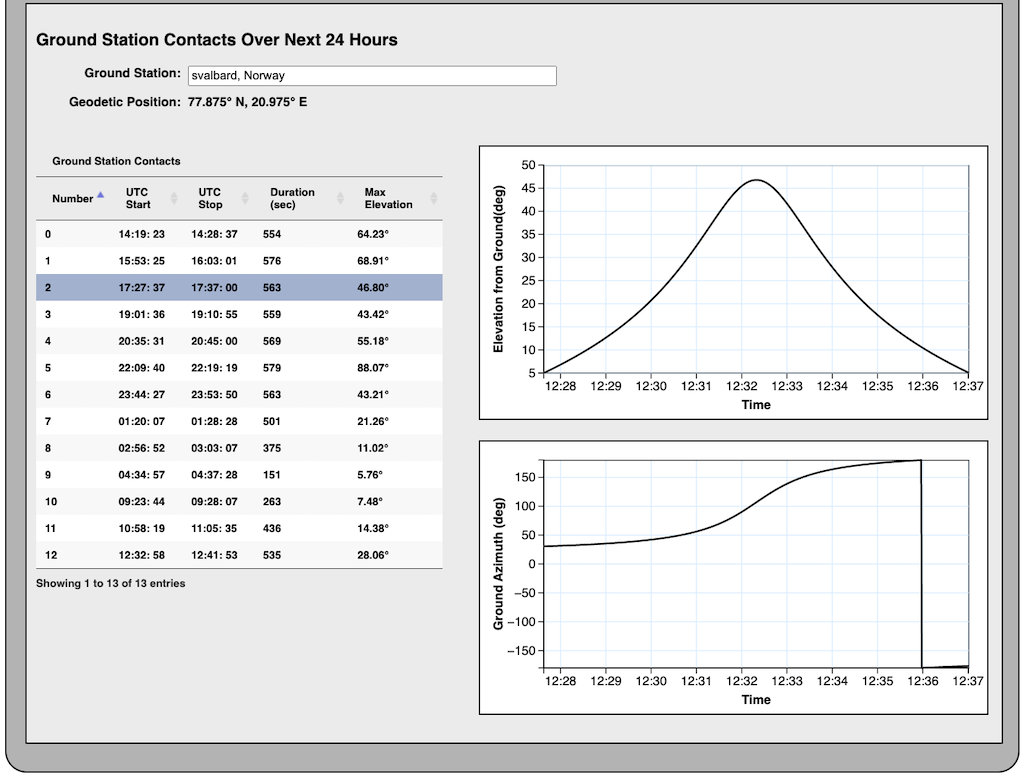Screen dimensions: 1024x780
Task: Select contact row 4 starting 20:35:31
Action: coord(239,341)
